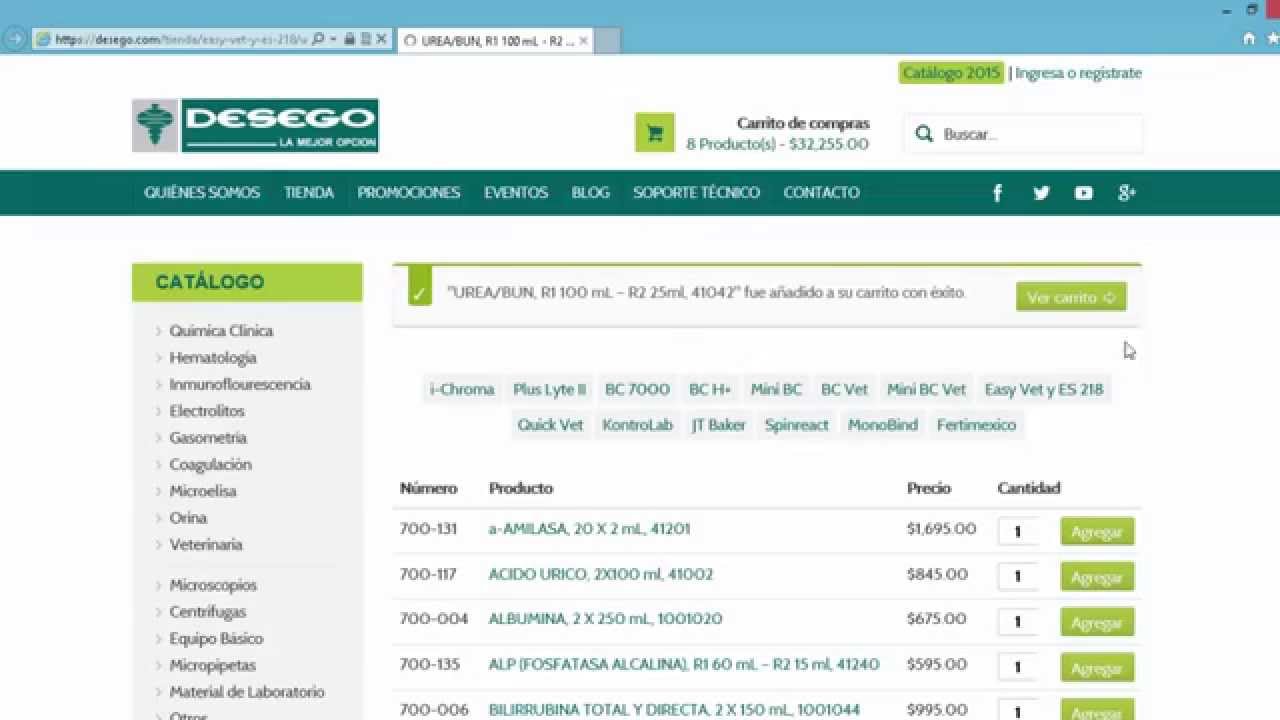
Task: Open Equipo Básico catalog category
Action: pyautogui.click(x=216, y=639)
